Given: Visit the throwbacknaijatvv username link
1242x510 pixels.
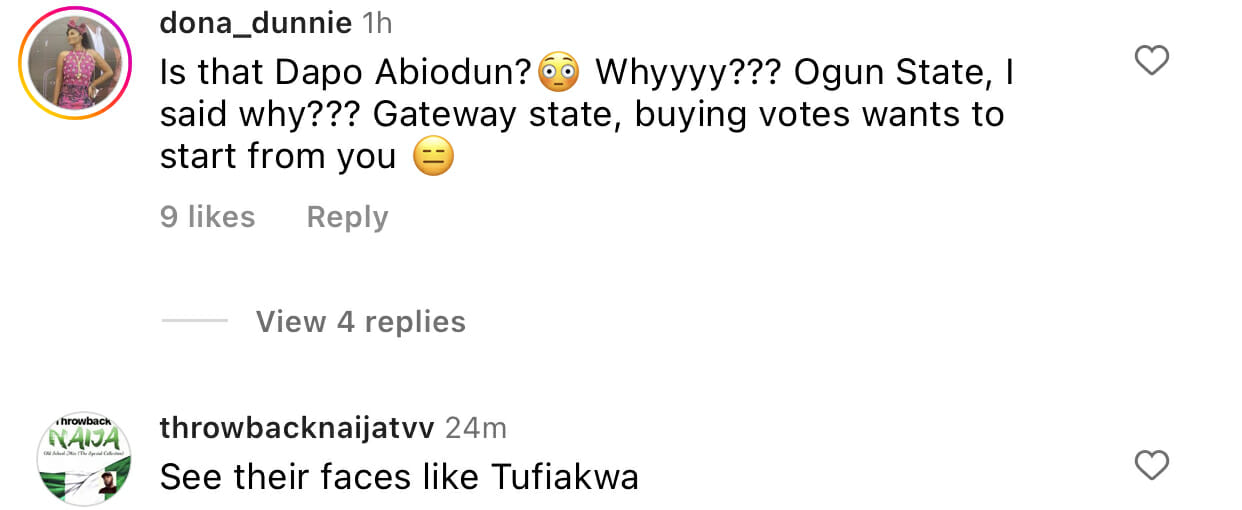Looking at the screenshot, I should (297, 428).
